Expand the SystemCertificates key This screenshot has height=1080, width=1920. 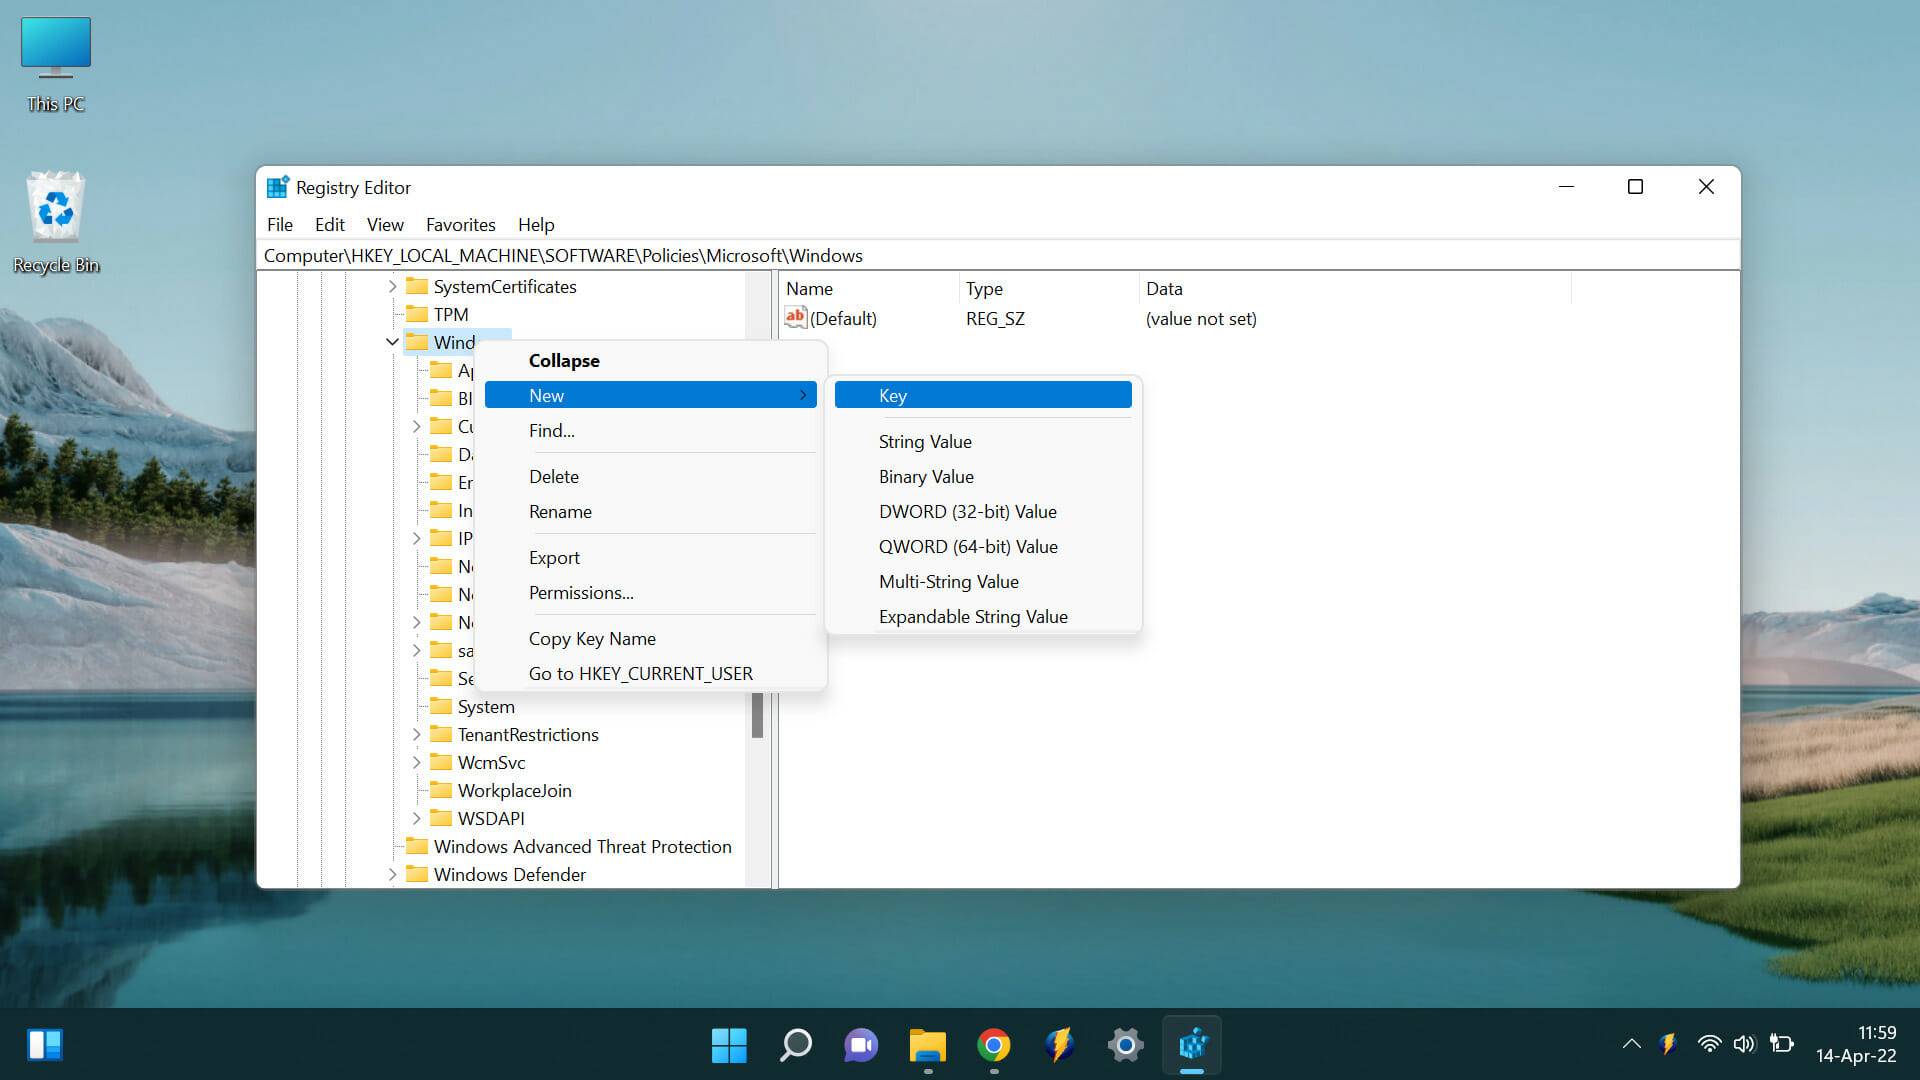(x=393, y=287)
